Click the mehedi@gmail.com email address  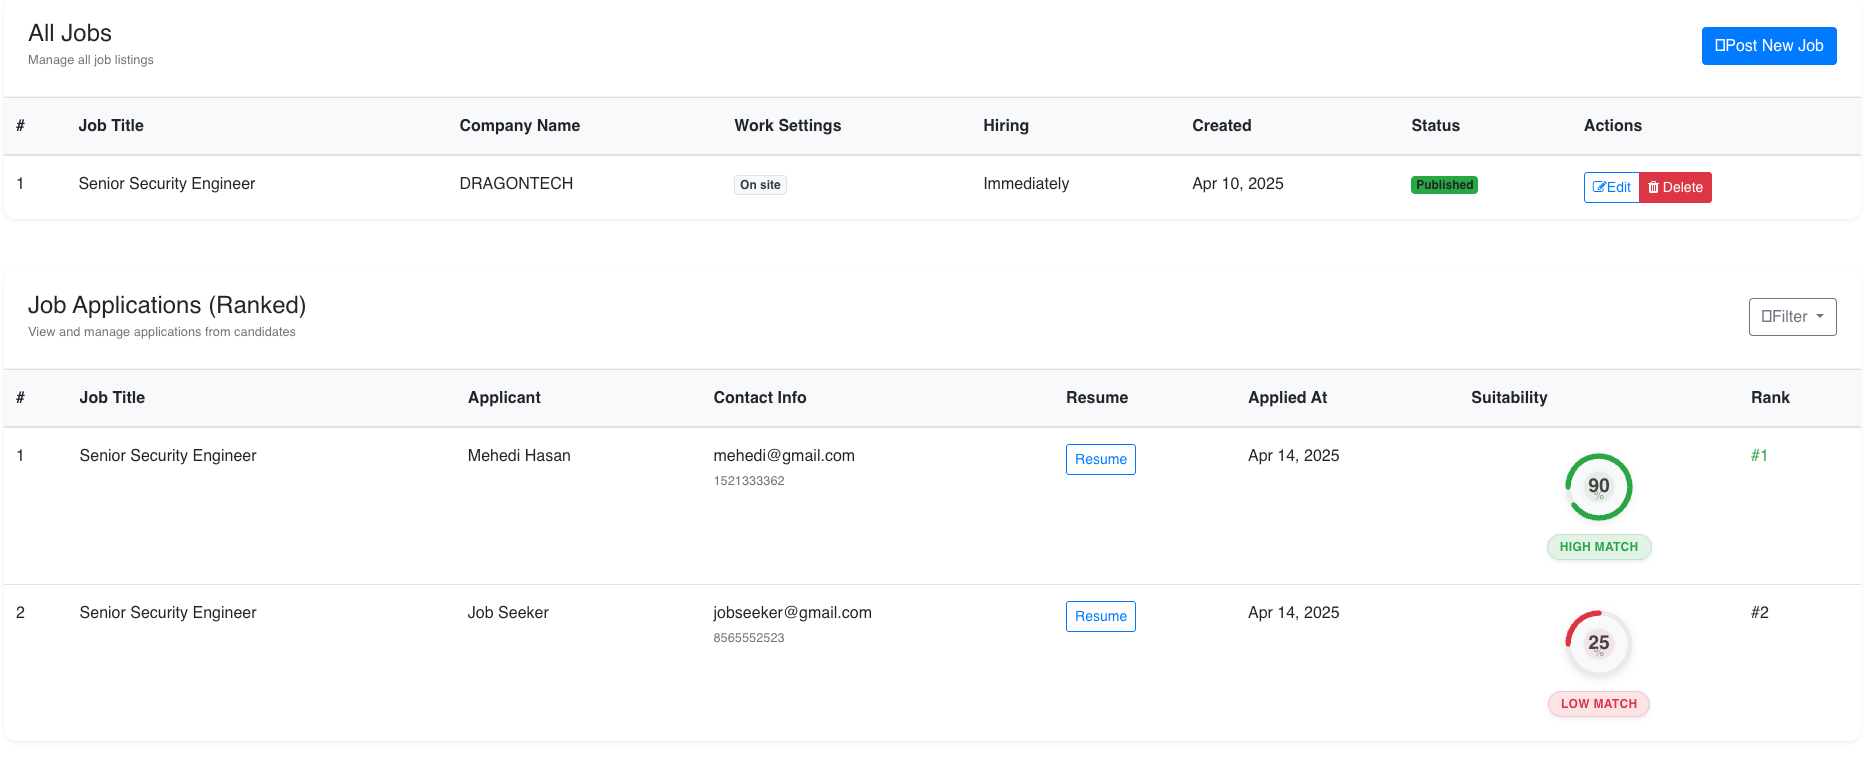tap(783, 456)
